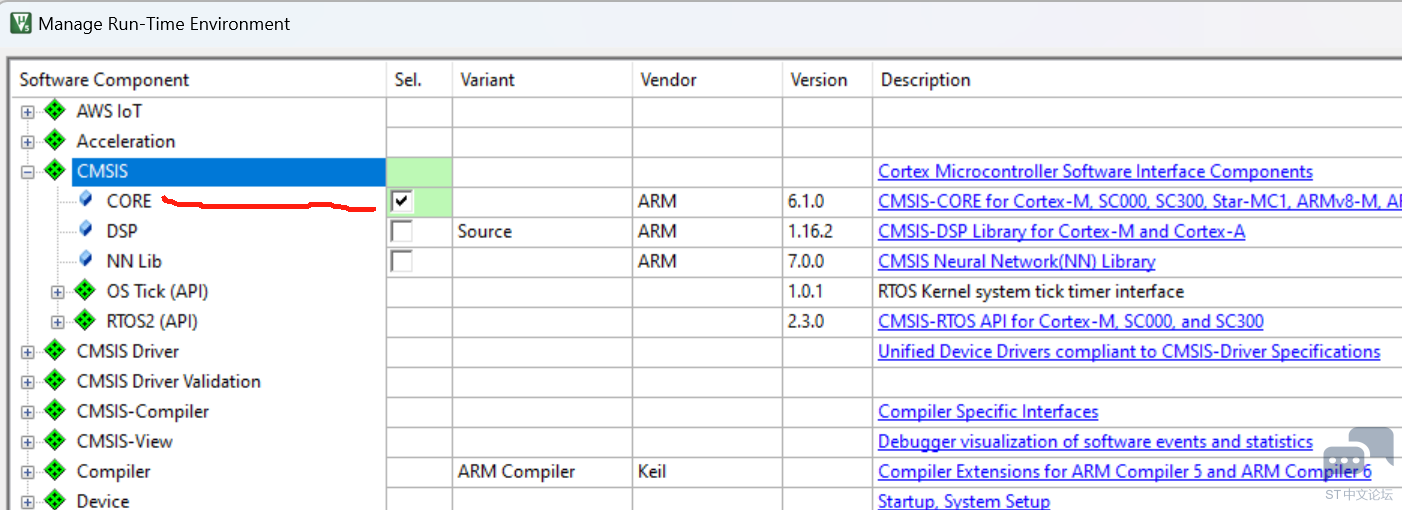The width and height of the screenshot is (1402, 510).
Task: Click the CORE version value 6.1.0
Action: pyautogui.click(x=806, y=201)
